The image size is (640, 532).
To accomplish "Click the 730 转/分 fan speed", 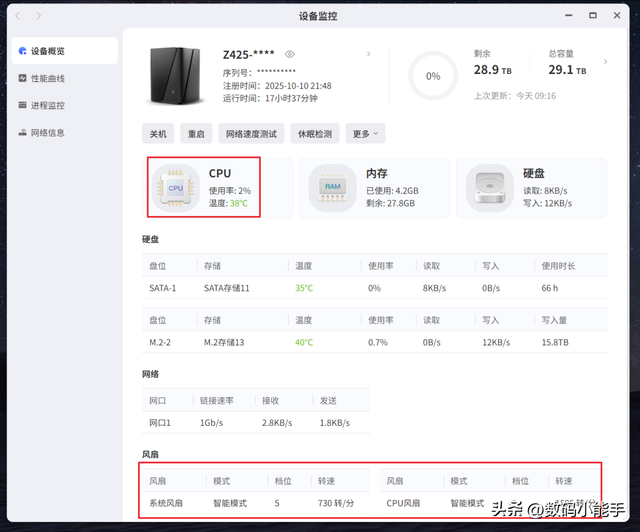I will coord(336,503).
